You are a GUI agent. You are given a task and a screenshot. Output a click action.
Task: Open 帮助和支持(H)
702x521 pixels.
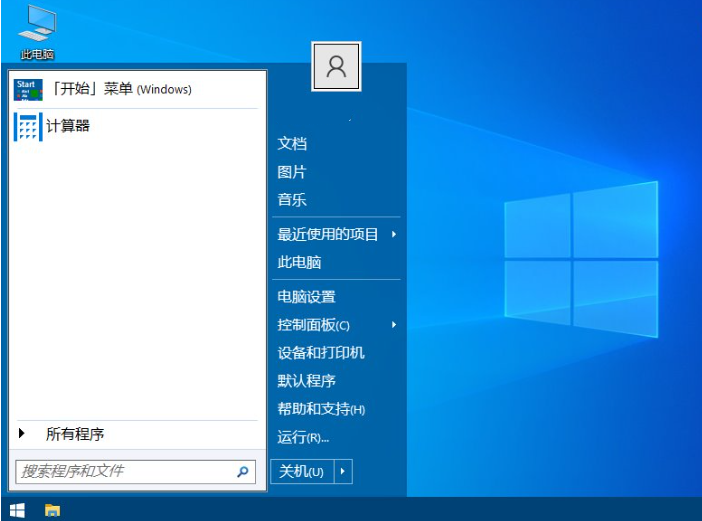click(x=321, y=409)
